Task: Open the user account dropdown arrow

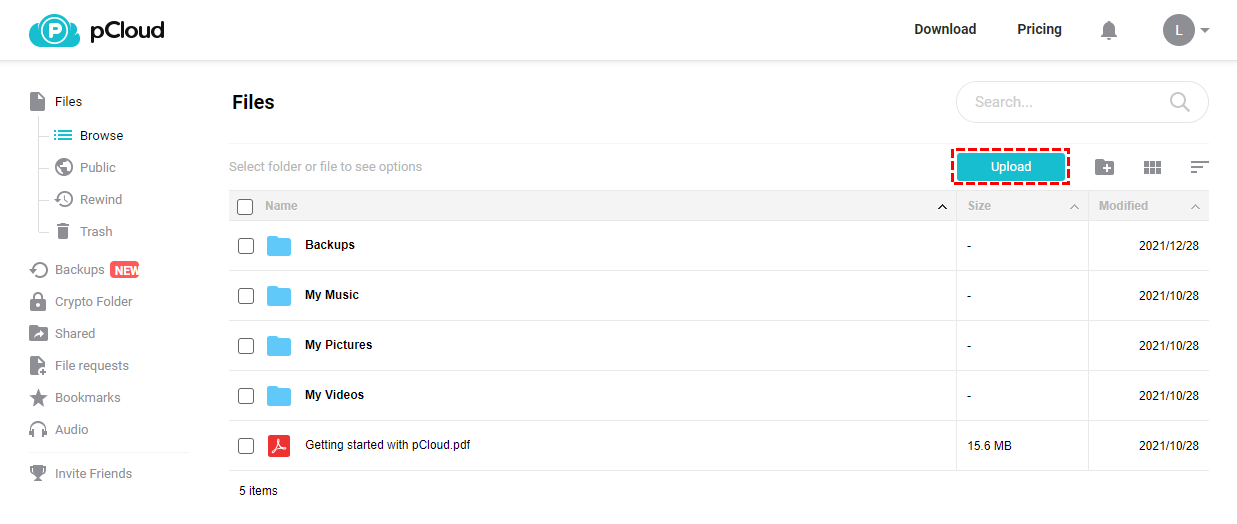Action: click(1205, 30)
